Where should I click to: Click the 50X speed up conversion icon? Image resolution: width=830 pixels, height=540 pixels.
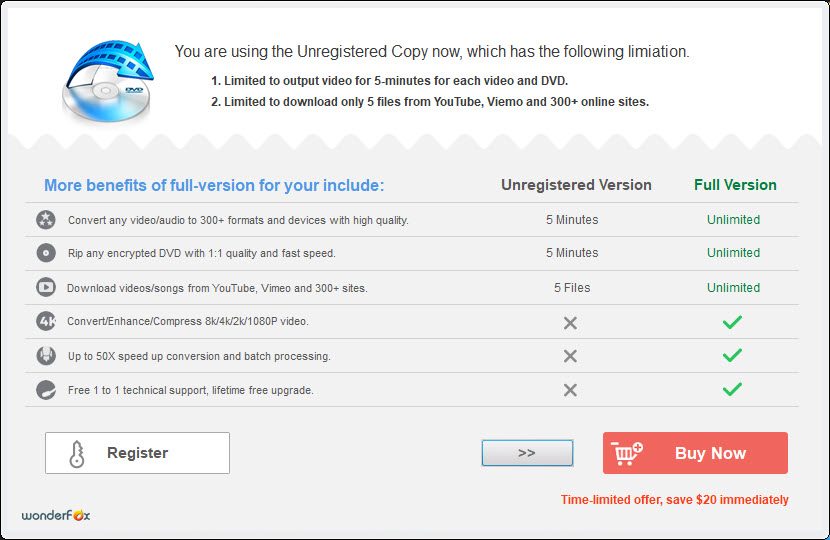(45, 355)
